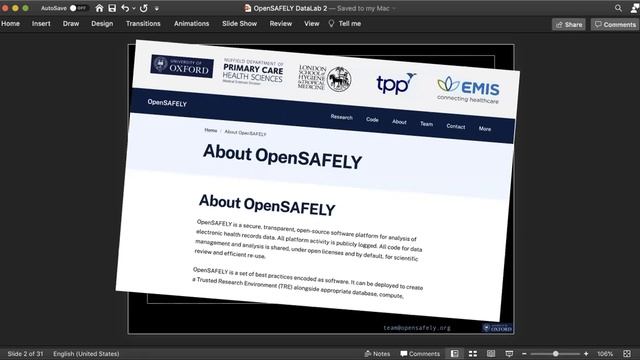Open the Insert ribbon tab
640x360 pixels.
coord(41,24)
